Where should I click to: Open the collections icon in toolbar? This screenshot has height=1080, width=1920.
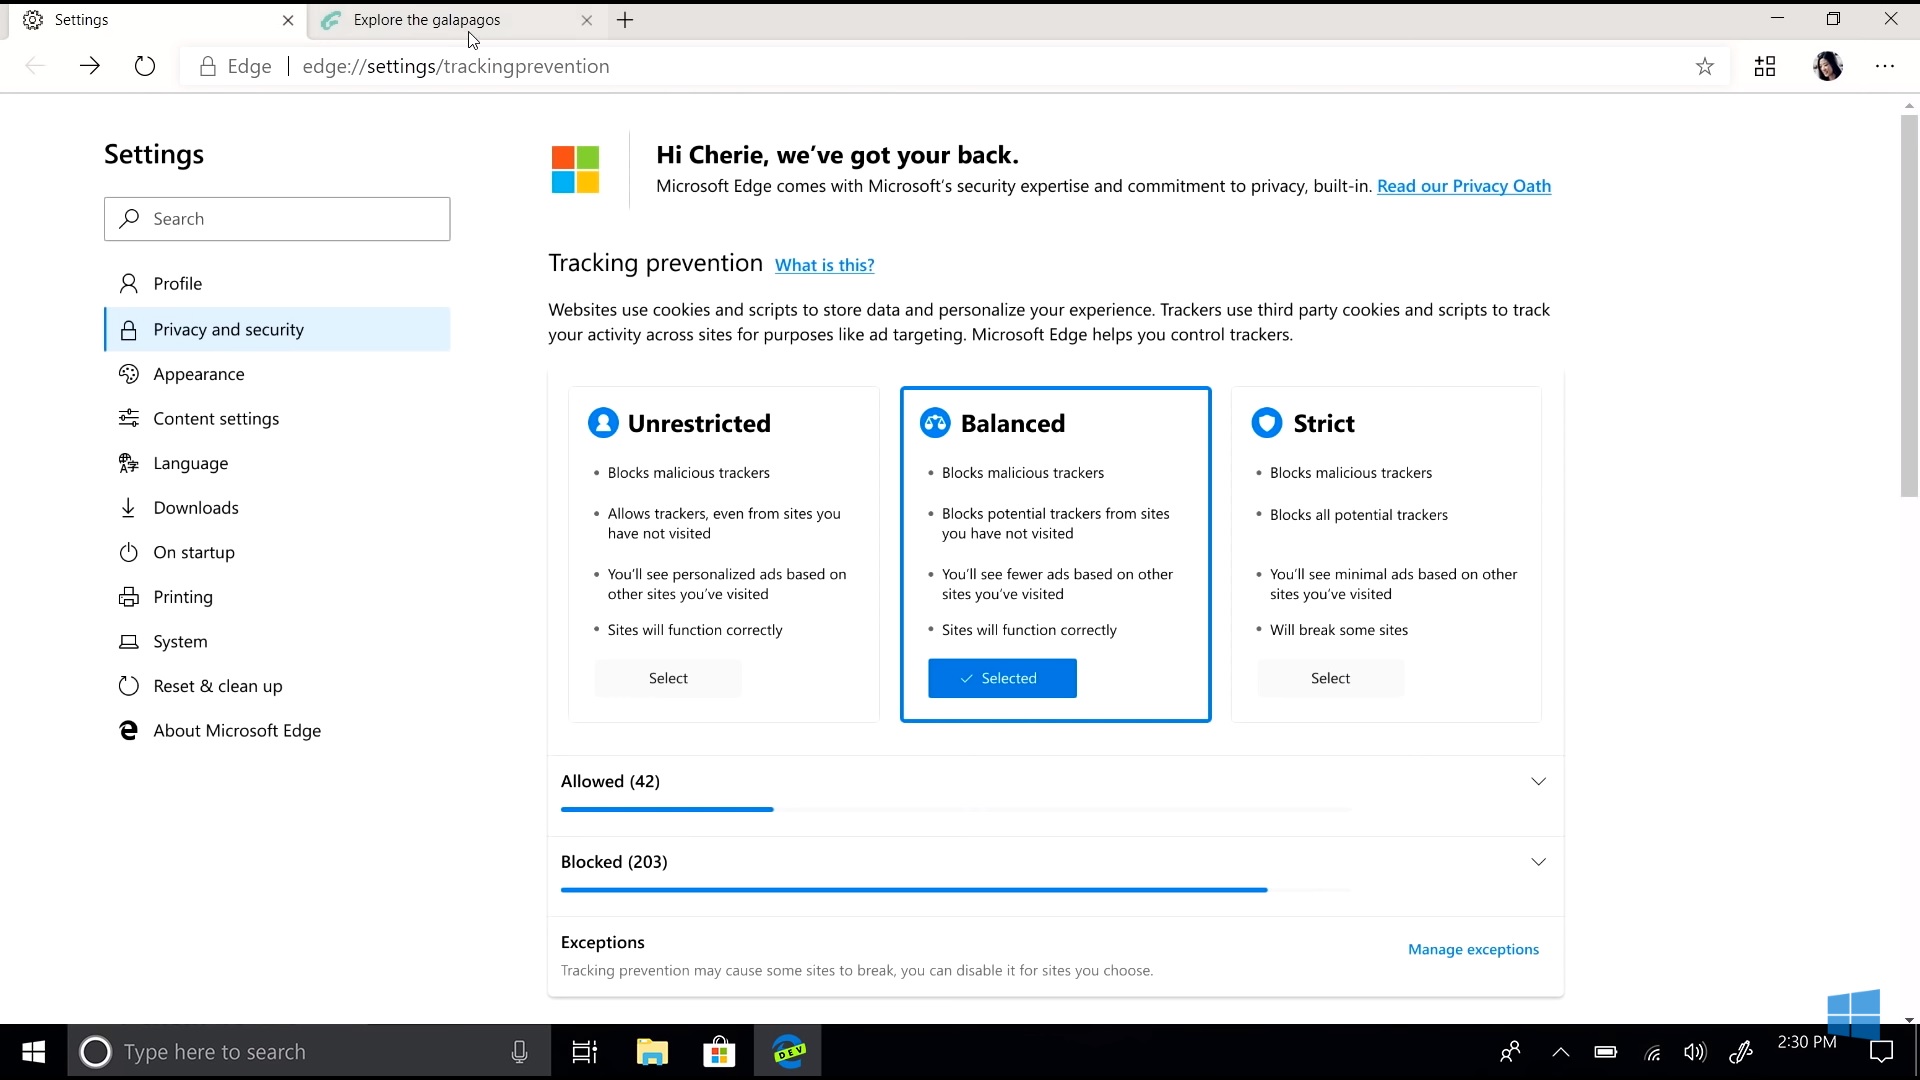tap(1765, 66)
